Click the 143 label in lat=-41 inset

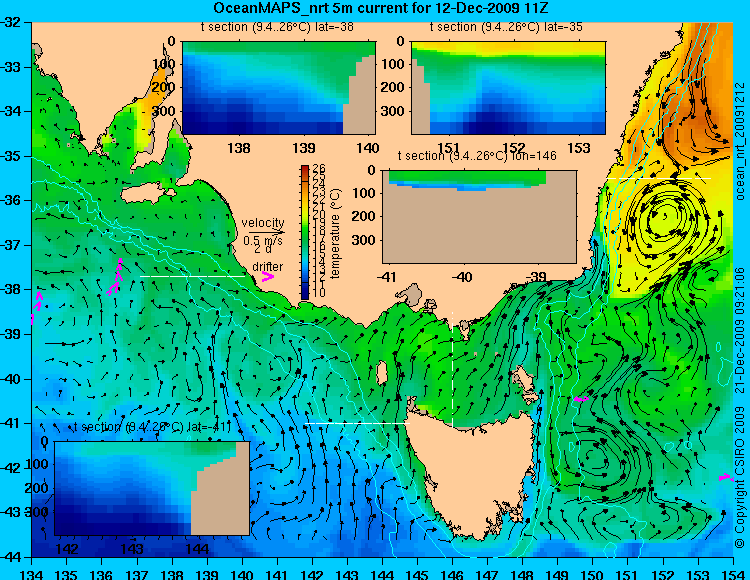(x=132, y=548)
